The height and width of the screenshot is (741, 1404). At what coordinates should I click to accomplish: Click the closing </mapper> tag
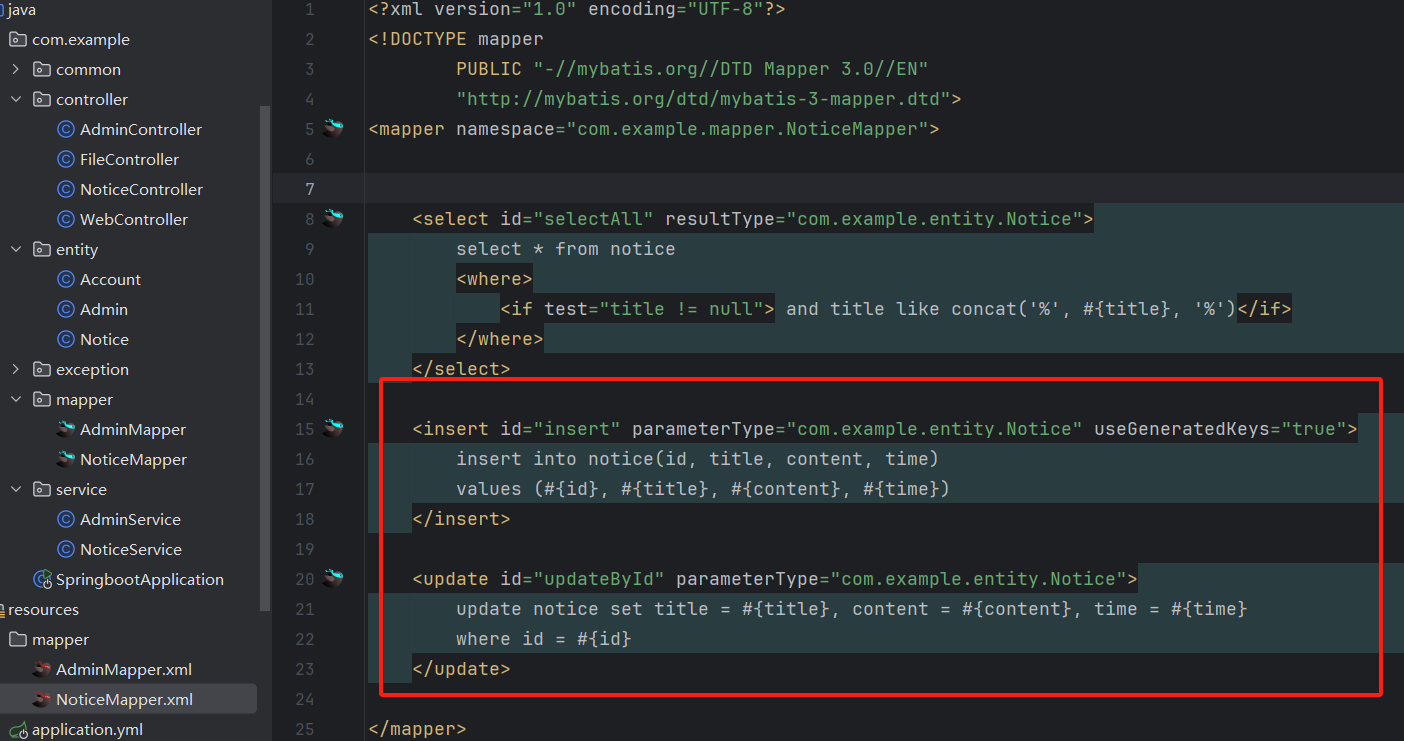[417, 729]
